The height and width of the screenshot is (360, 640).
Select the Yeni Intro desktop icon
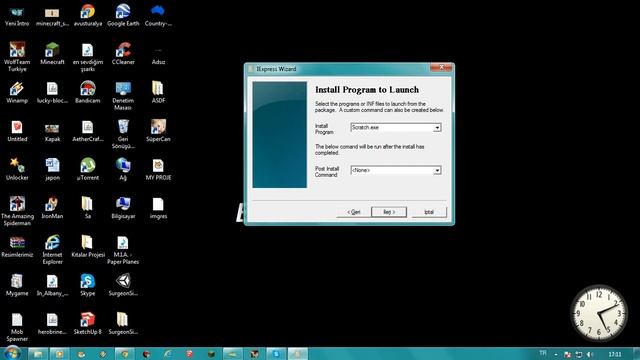pos(17,15)
